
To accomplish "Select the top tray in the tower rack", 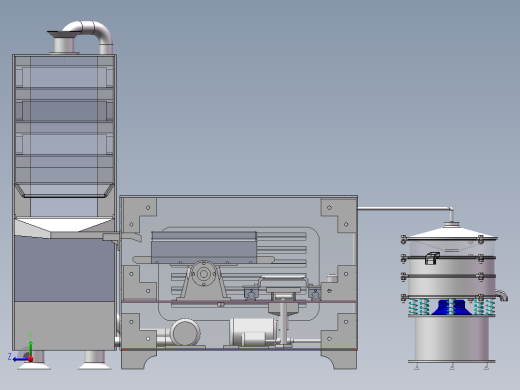I will [64, 77].
